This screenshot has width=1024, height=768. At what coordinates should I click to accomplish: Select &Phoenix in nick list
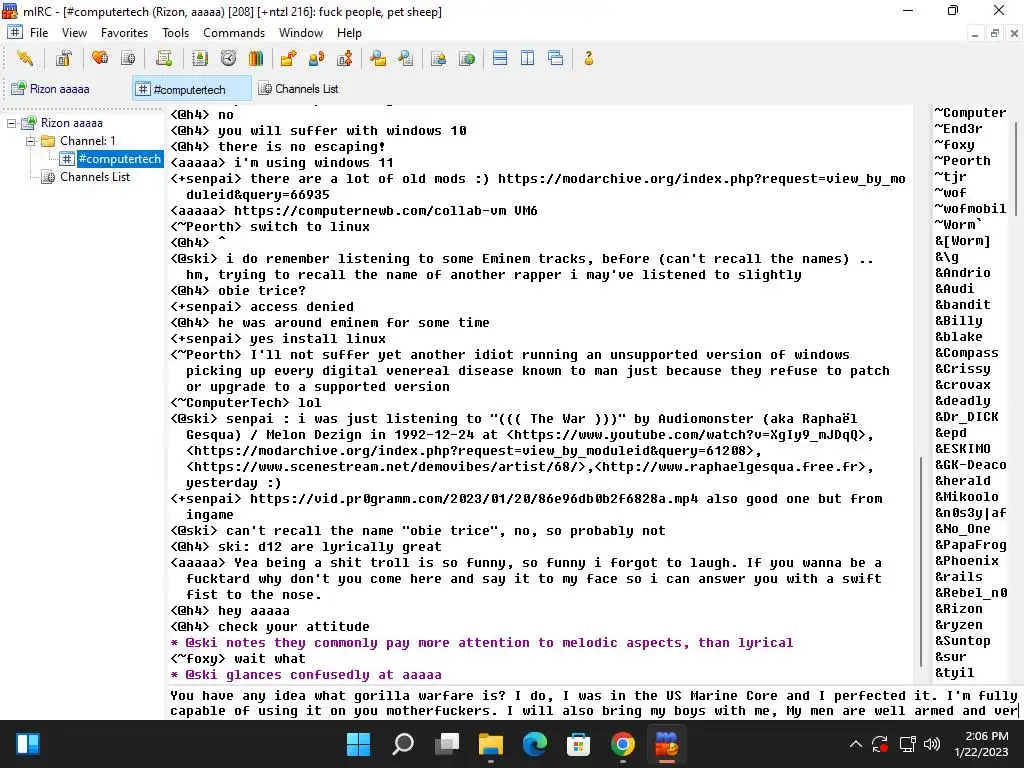tap(967, 561)
